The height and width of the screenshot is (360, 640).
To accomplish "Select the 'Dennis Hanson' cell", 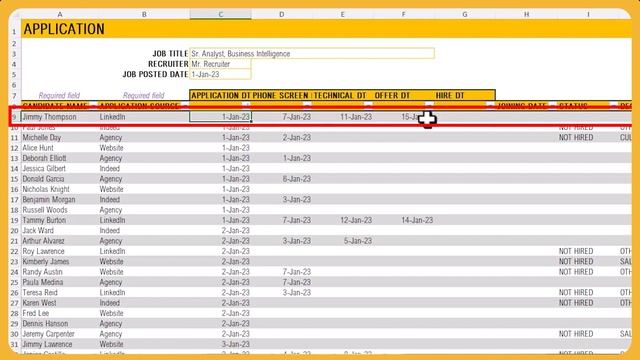I will click(x=60, y=323).
